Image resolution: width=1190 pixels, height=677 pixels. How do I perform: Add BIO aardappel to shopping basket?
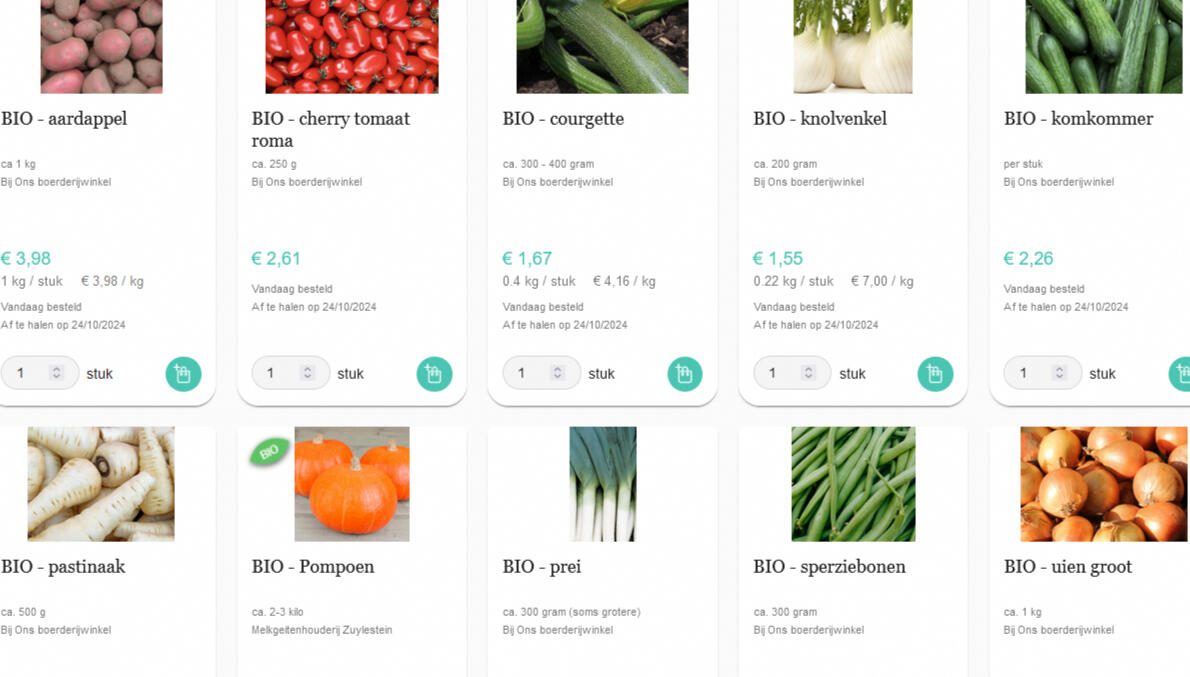[183, 374]
